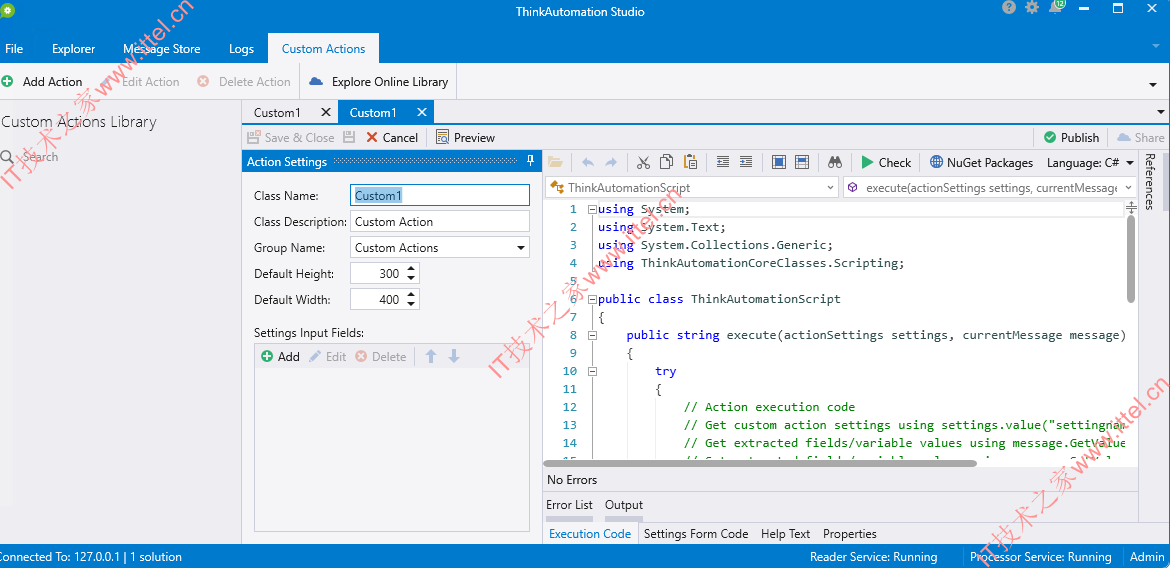Open the Group Name dropdown
Image resolution: width=1170 pixels, height=568 pixels.
coord(520,248)
